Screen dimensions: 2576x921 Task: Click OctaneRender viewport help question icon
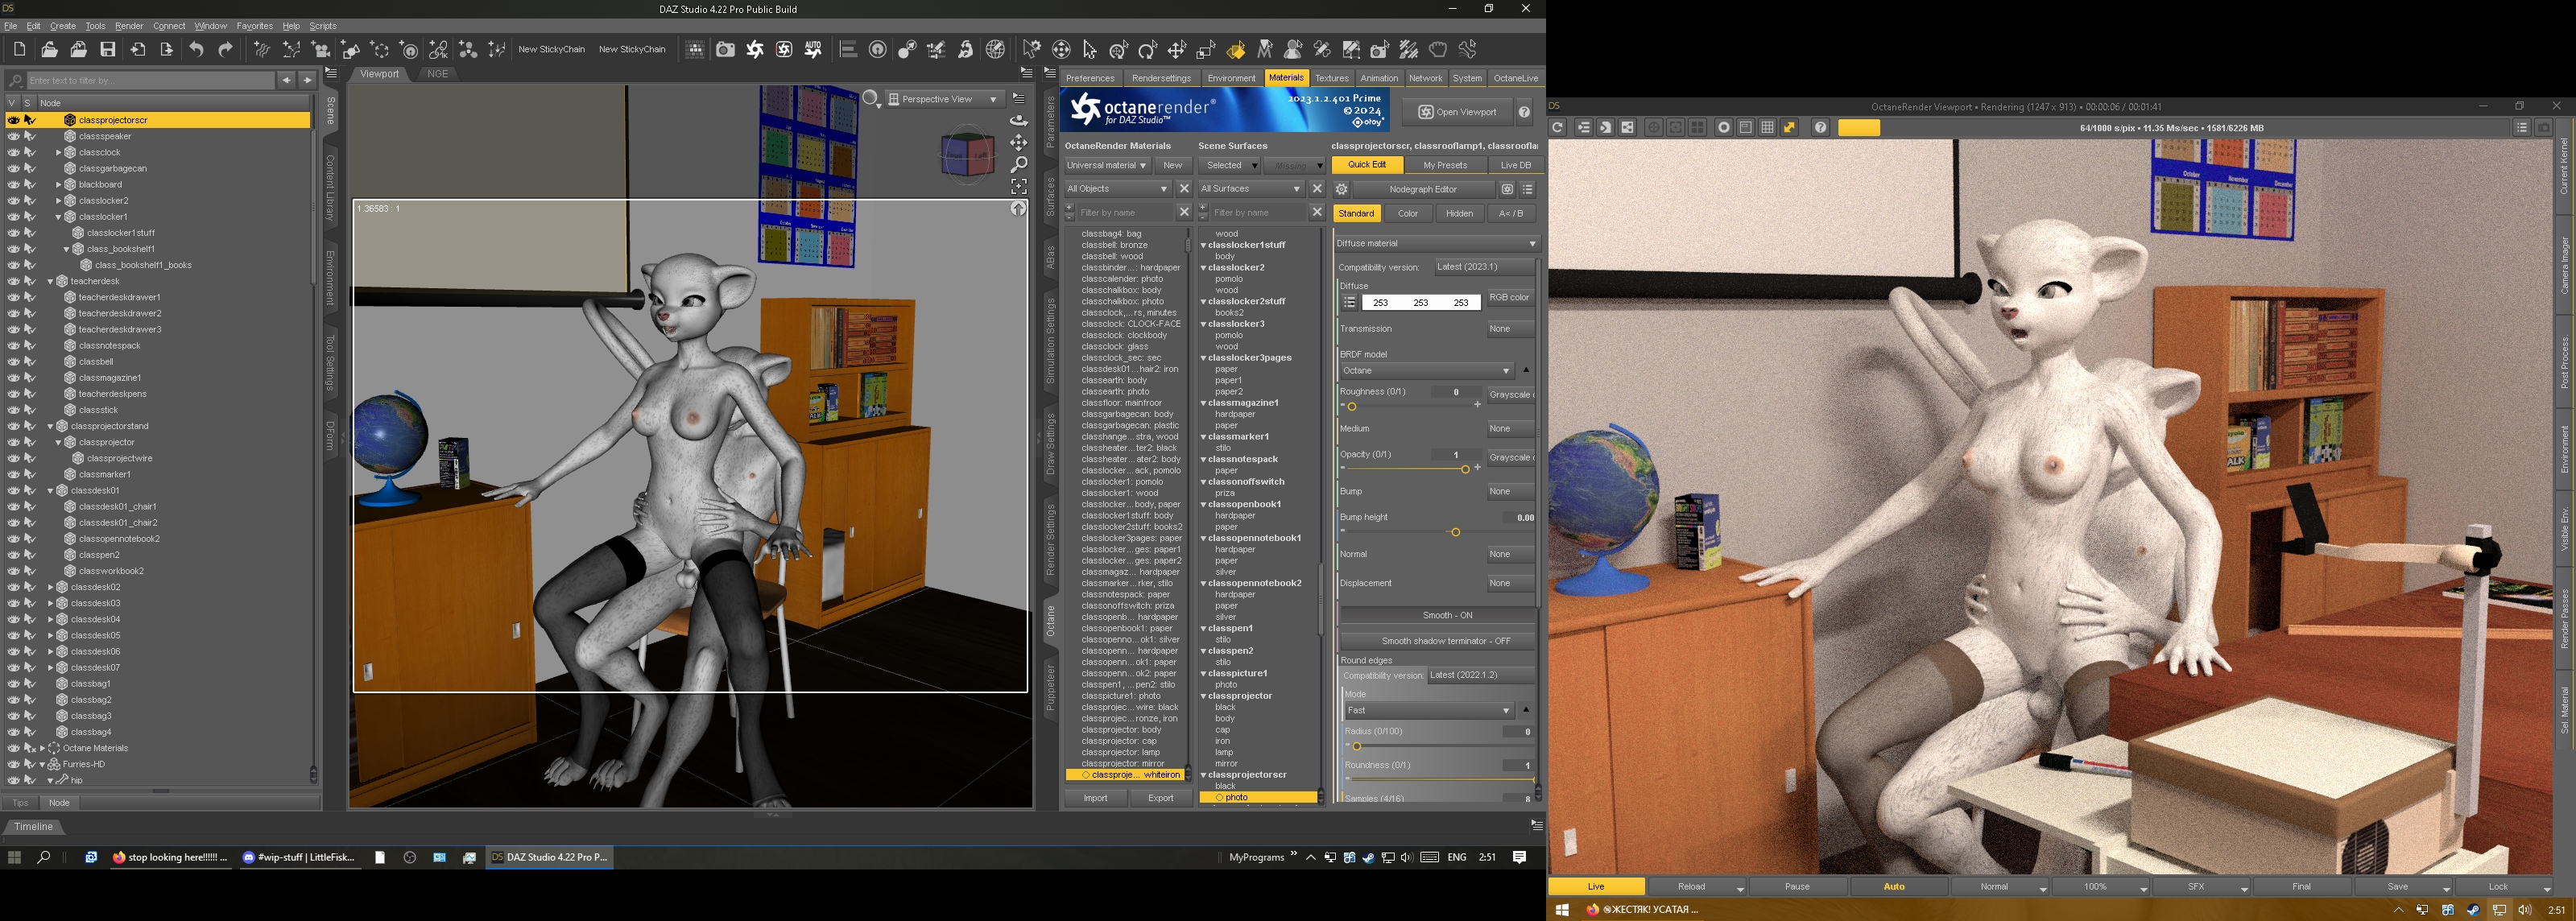(x=1821, y=127)
